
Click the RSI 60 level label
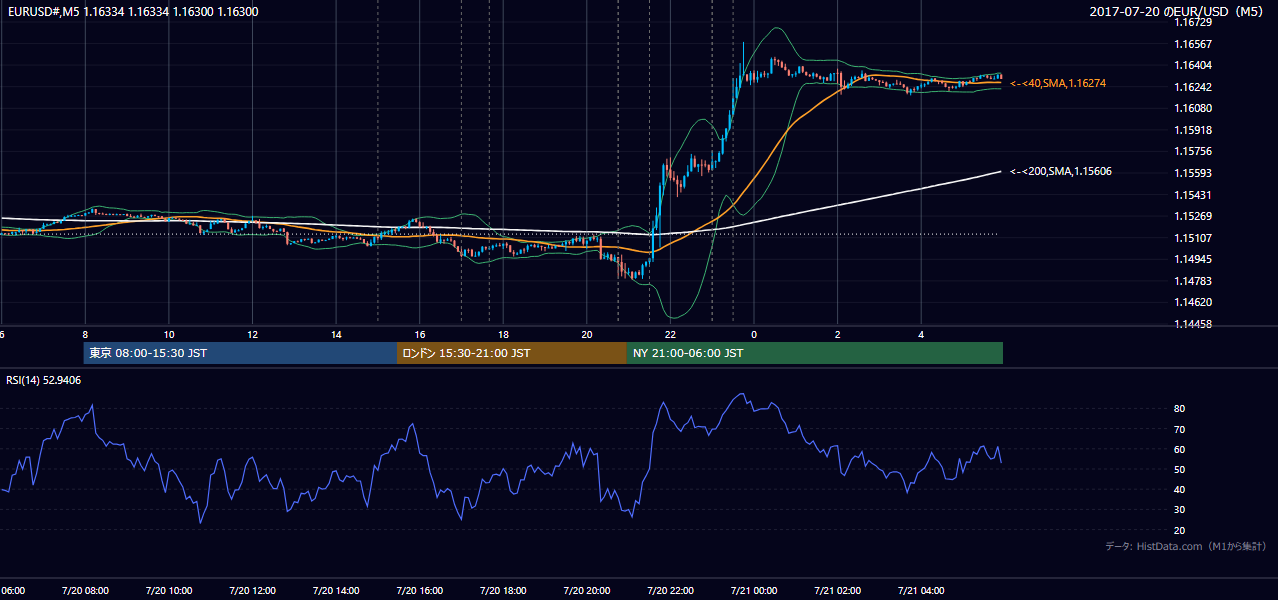point(1180,449)
